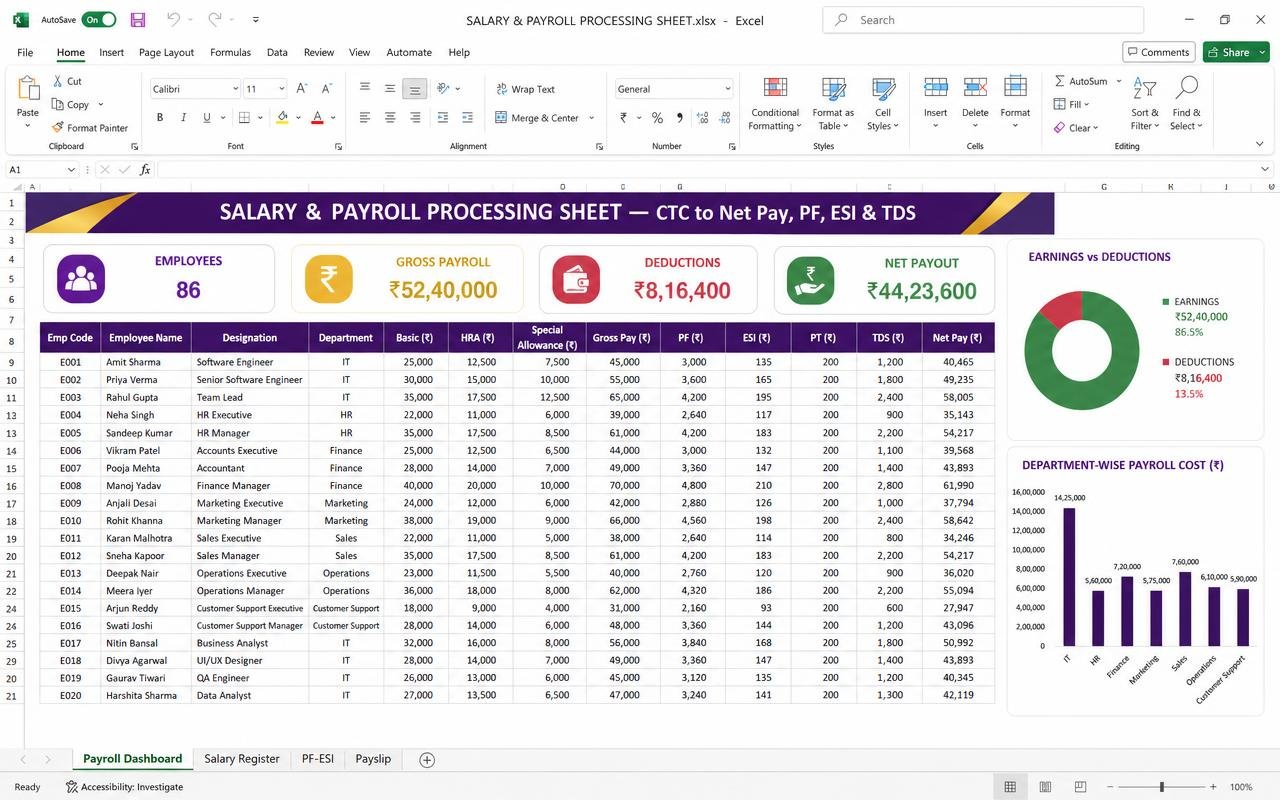Click the Comments button
Screen dimensions: 1280x800
tap(1159, 52)
